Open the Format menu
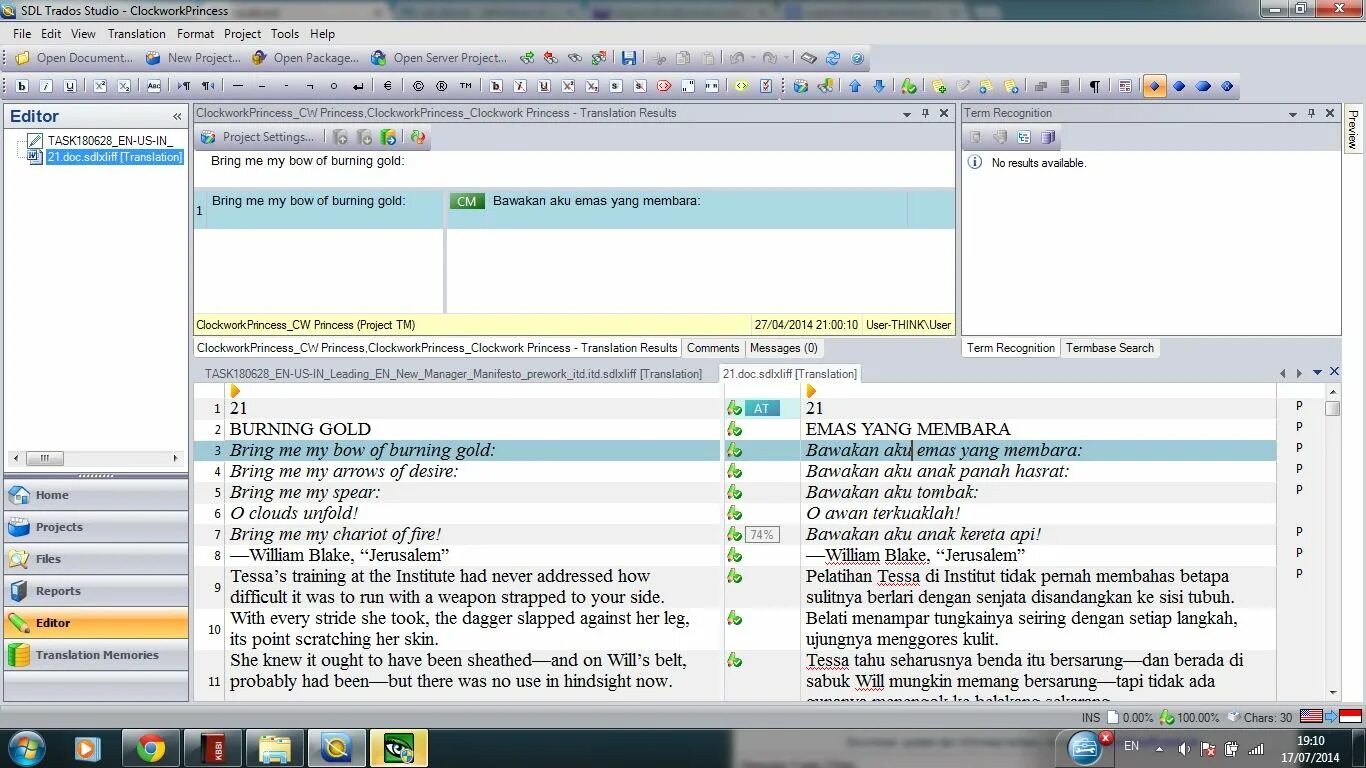Screen dimensions: 1366x768 tap(195, 33)
